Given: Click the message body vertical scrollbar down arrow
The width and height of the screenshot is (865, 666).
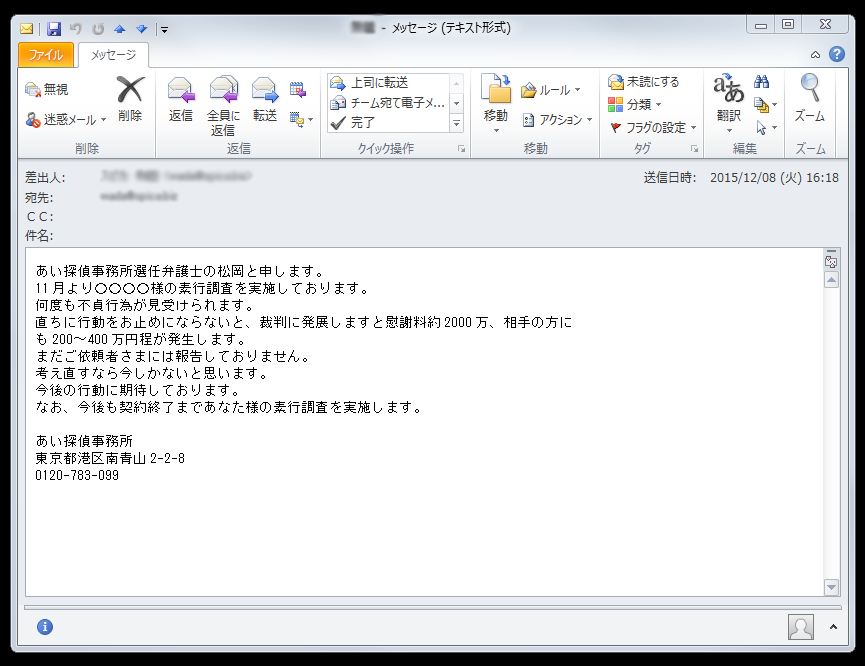Looking at the screenshot, I should 831,587.
